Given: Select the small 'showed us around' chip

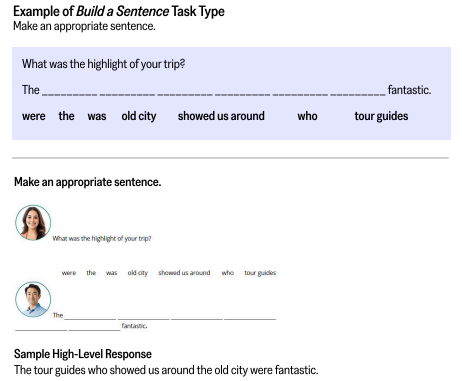Looking at the screenshot, I should click(184, 273).
